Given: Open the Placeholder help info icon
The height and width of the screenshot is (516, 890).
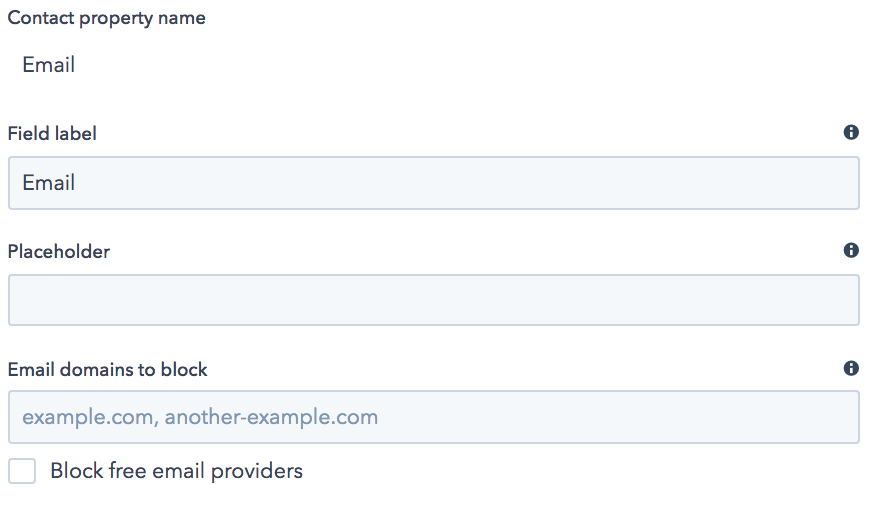Looking at the screenshot, I should click(x=851, y=250).
